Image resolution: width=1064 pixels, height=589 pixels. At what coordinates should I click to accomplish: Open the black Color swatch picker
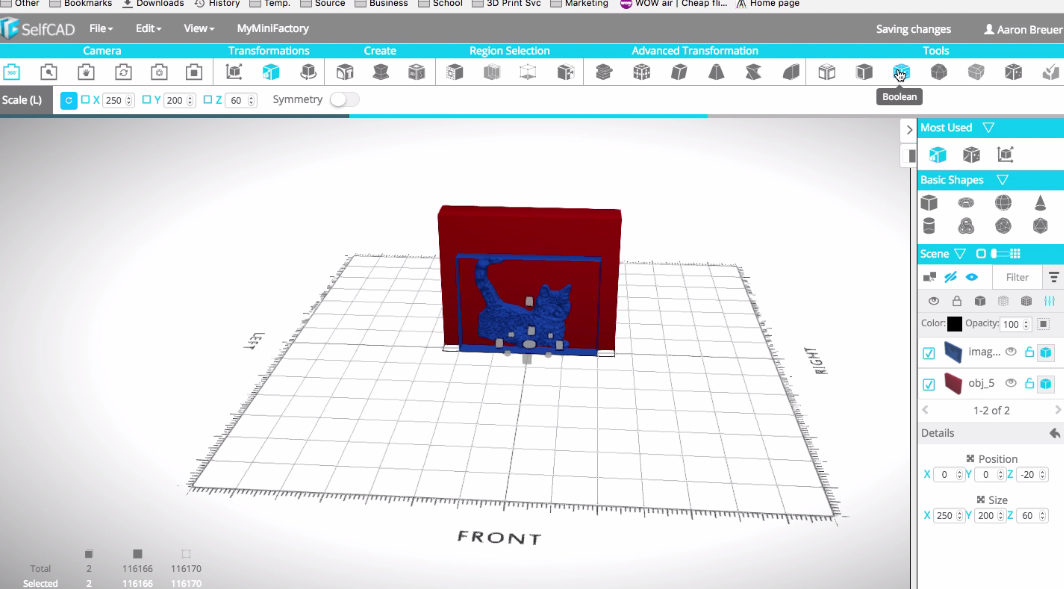954,324
